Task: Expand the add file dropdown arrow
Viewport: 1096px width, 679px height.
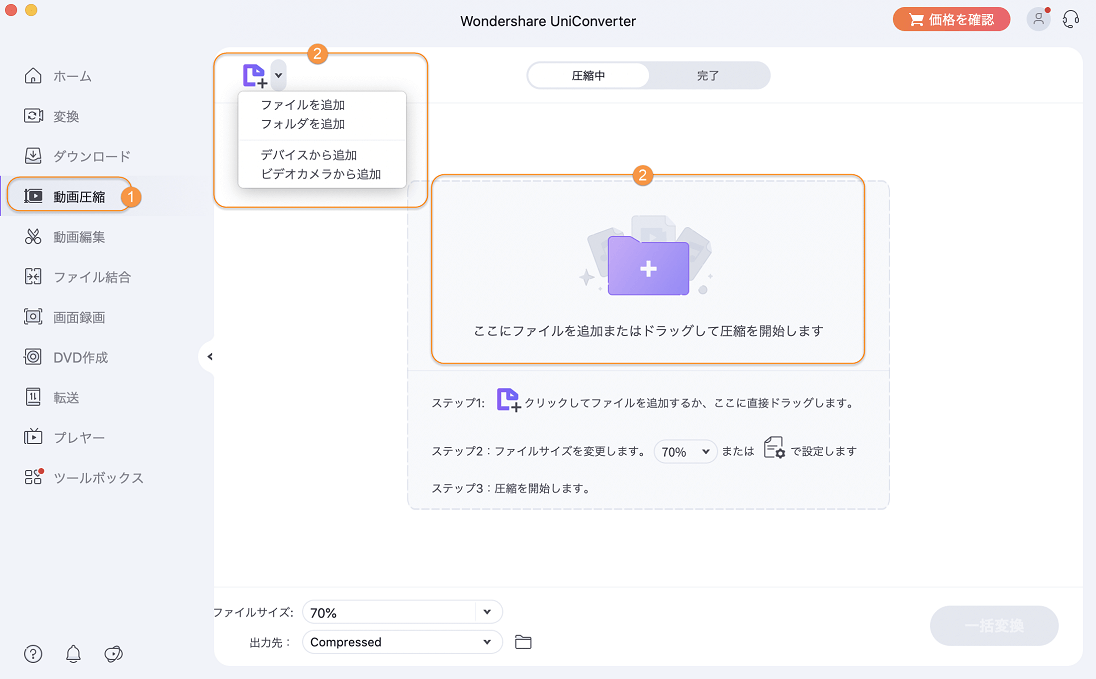Action: click(278, 76)
